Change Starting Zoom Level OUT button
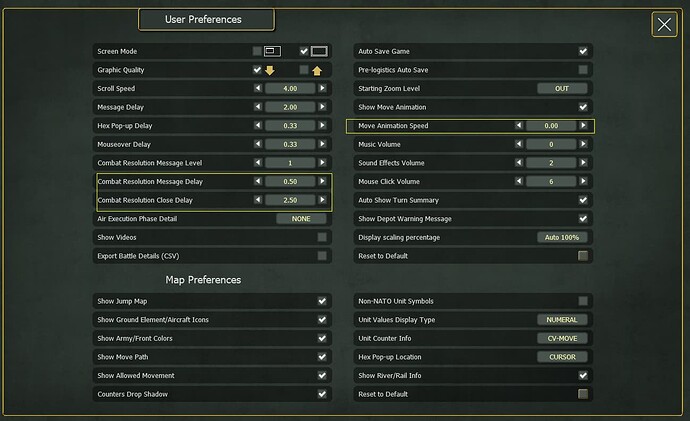This screenshot has height=421, width=690. tap(562, 88)
